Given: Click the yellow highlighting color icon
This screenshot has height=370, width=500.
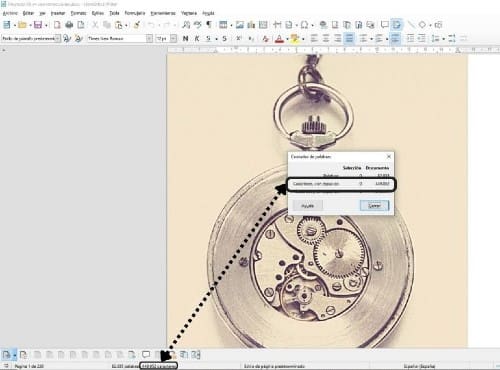Looking at the screenshot, I should point(294,39).
